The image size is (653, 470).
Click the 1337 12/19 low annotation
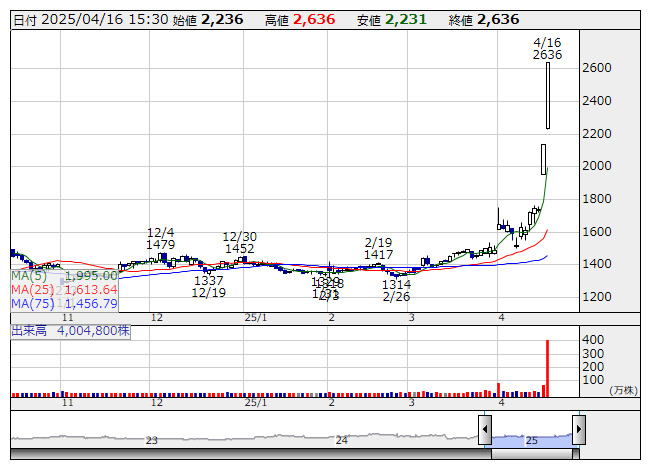[x=209, y=287]
